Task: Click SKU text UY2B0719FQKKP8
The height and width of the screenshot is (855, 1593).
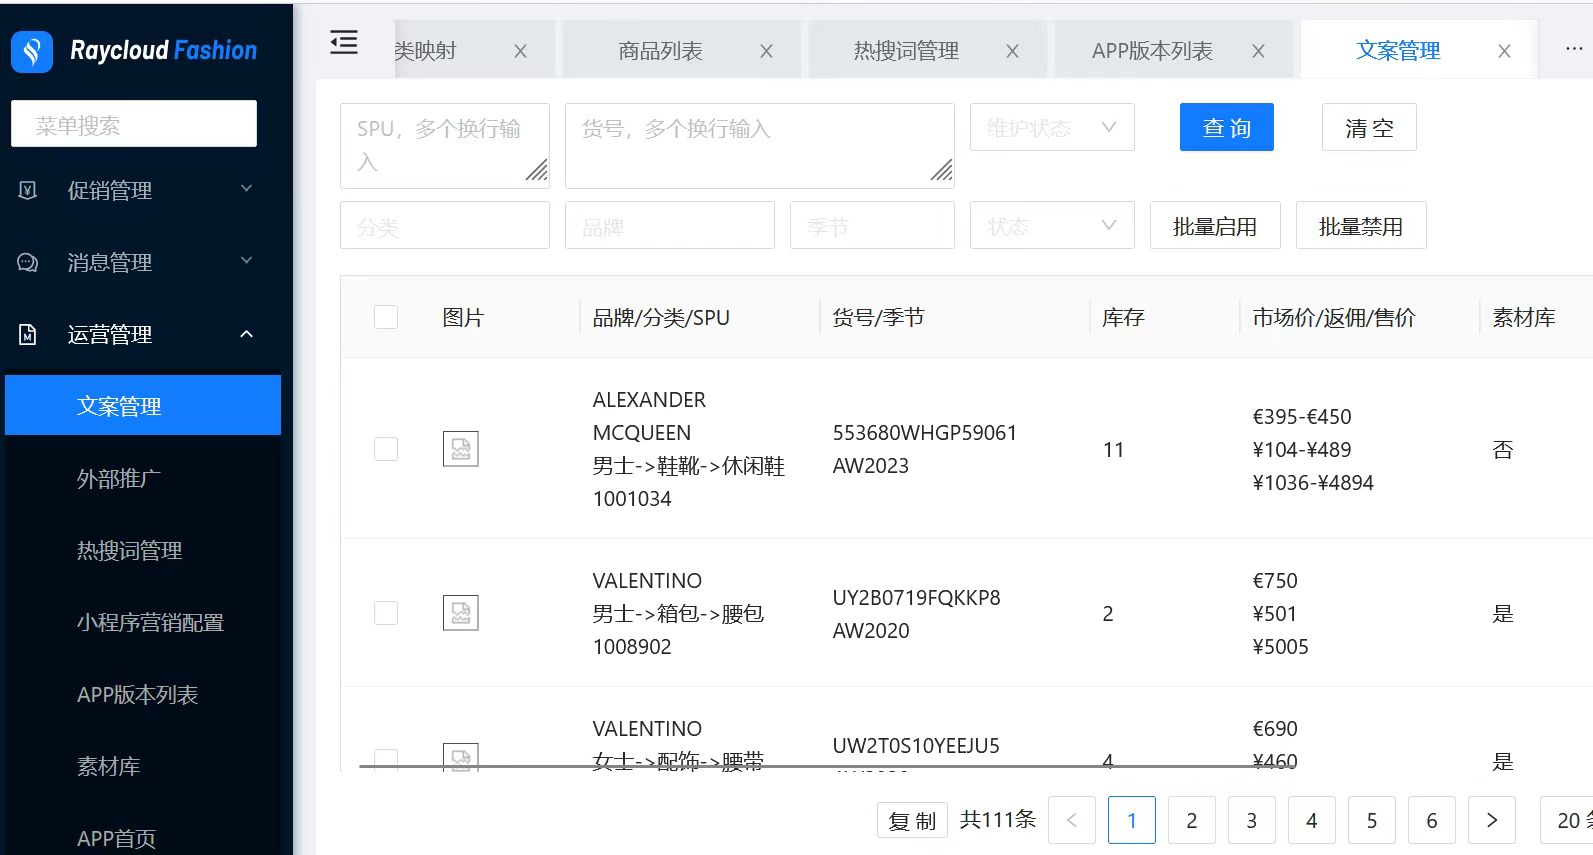Action: click(x=916, y=597)
